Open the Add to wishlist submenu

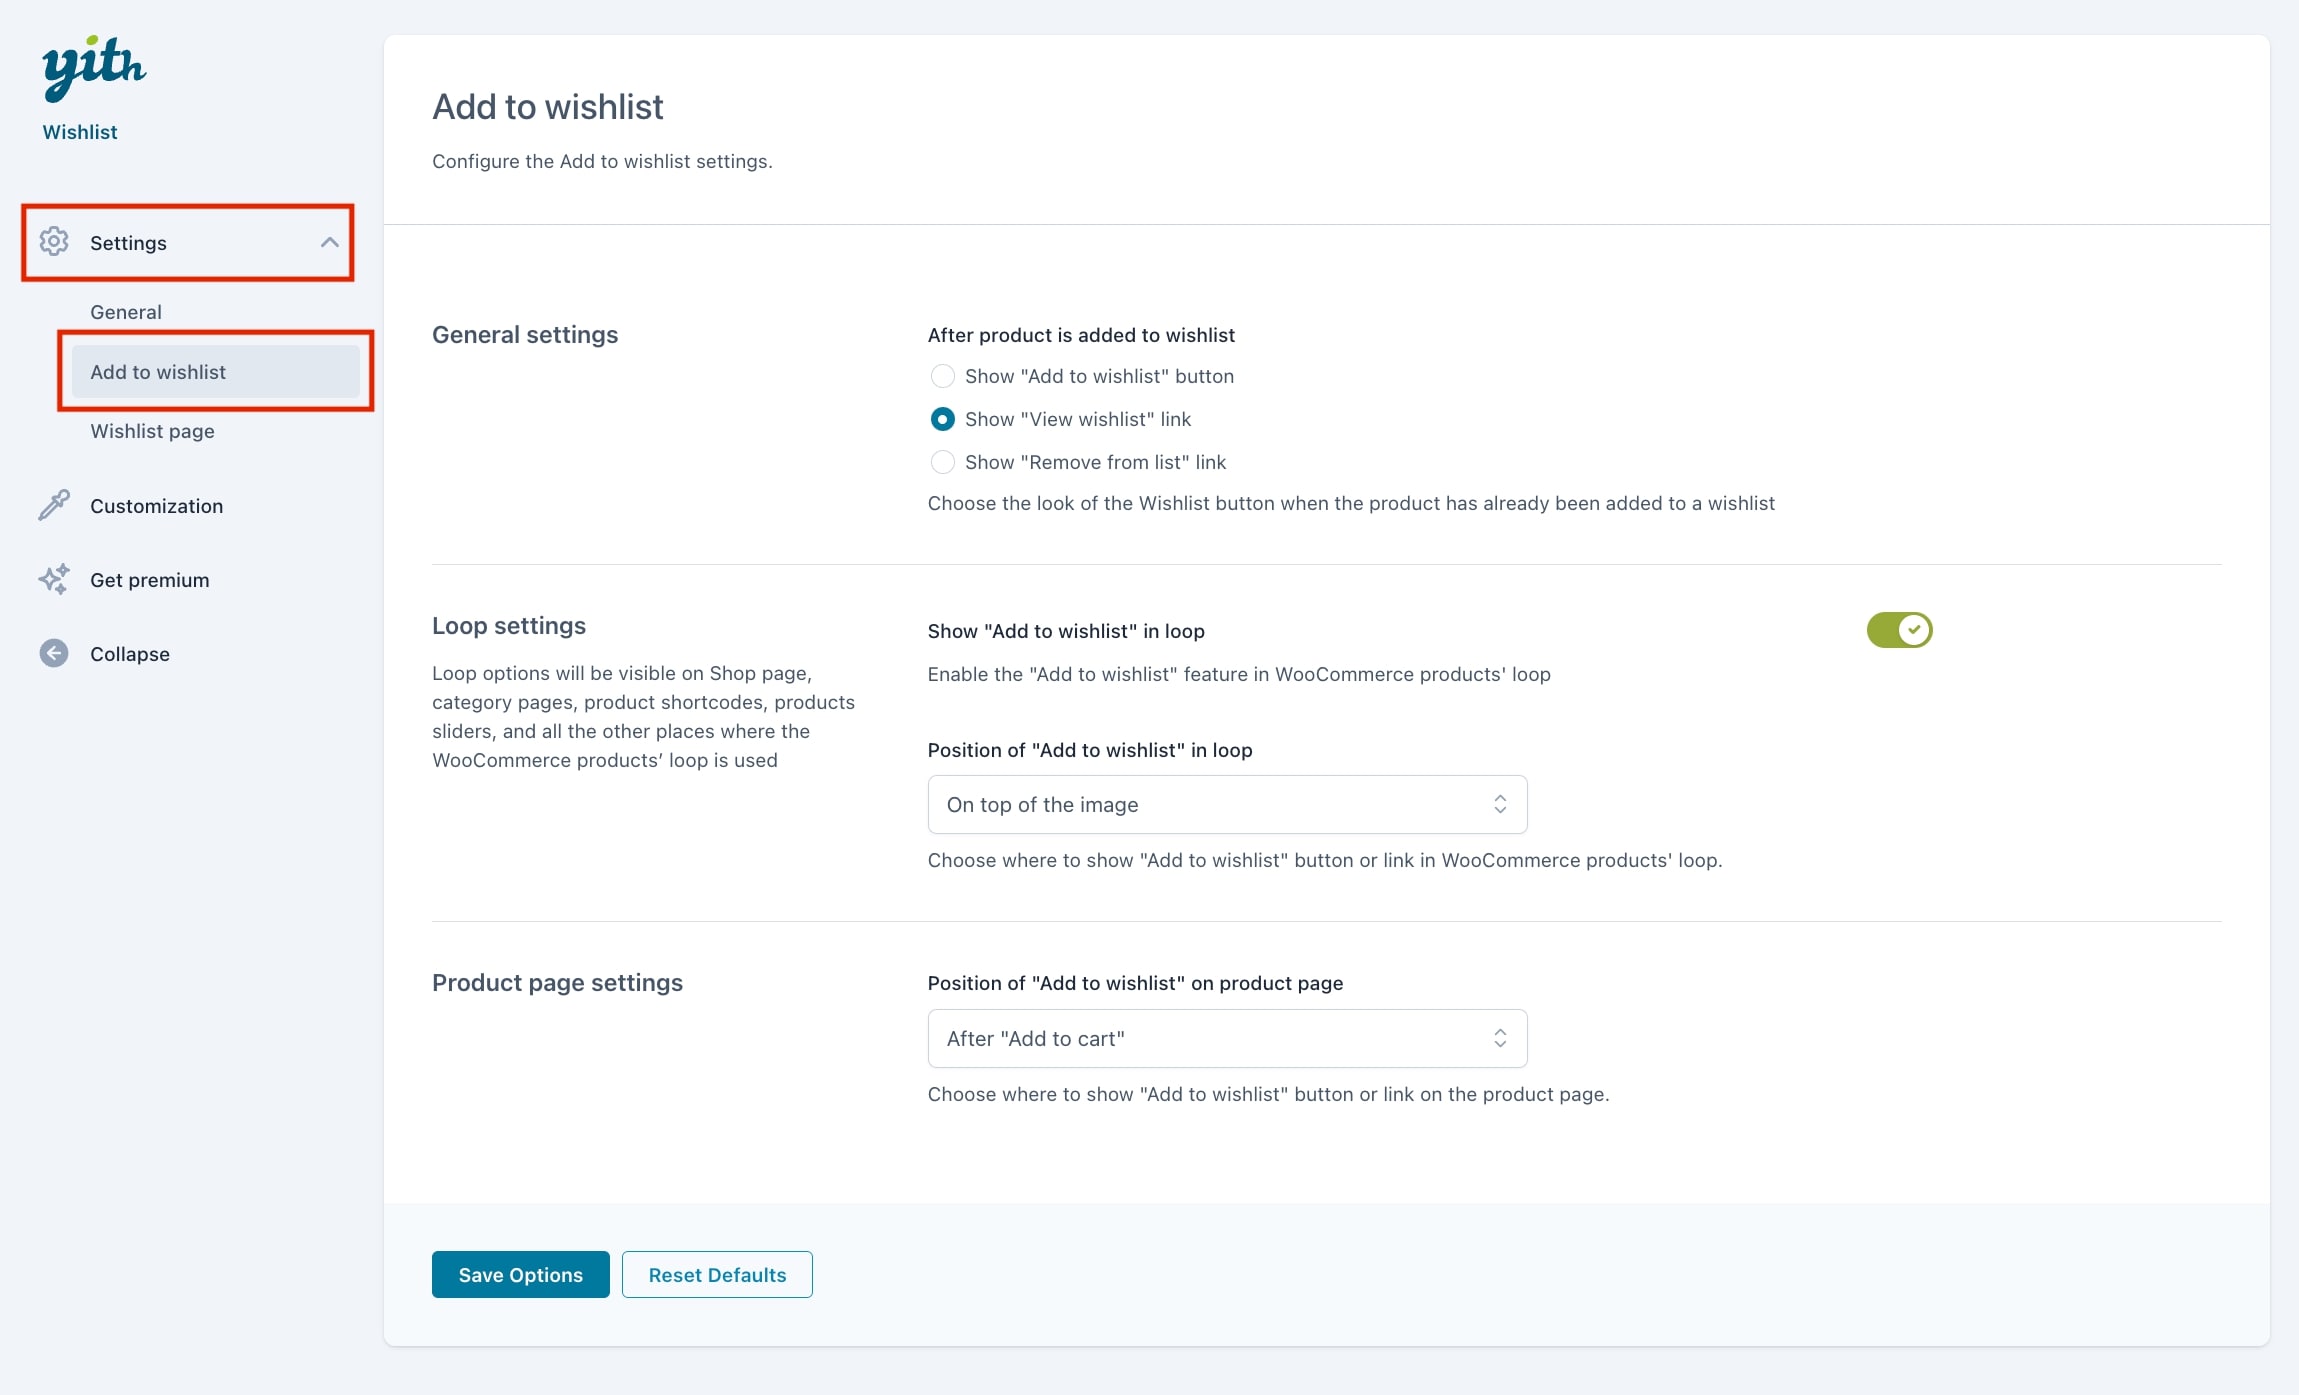pos(216,372)
